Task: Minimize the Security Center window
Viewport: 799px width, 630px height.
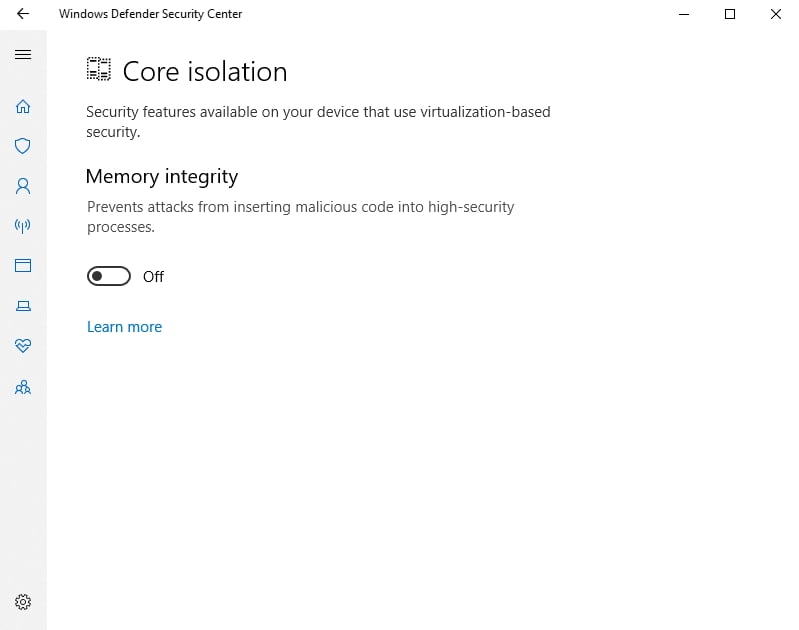Action: coord(684,14)
